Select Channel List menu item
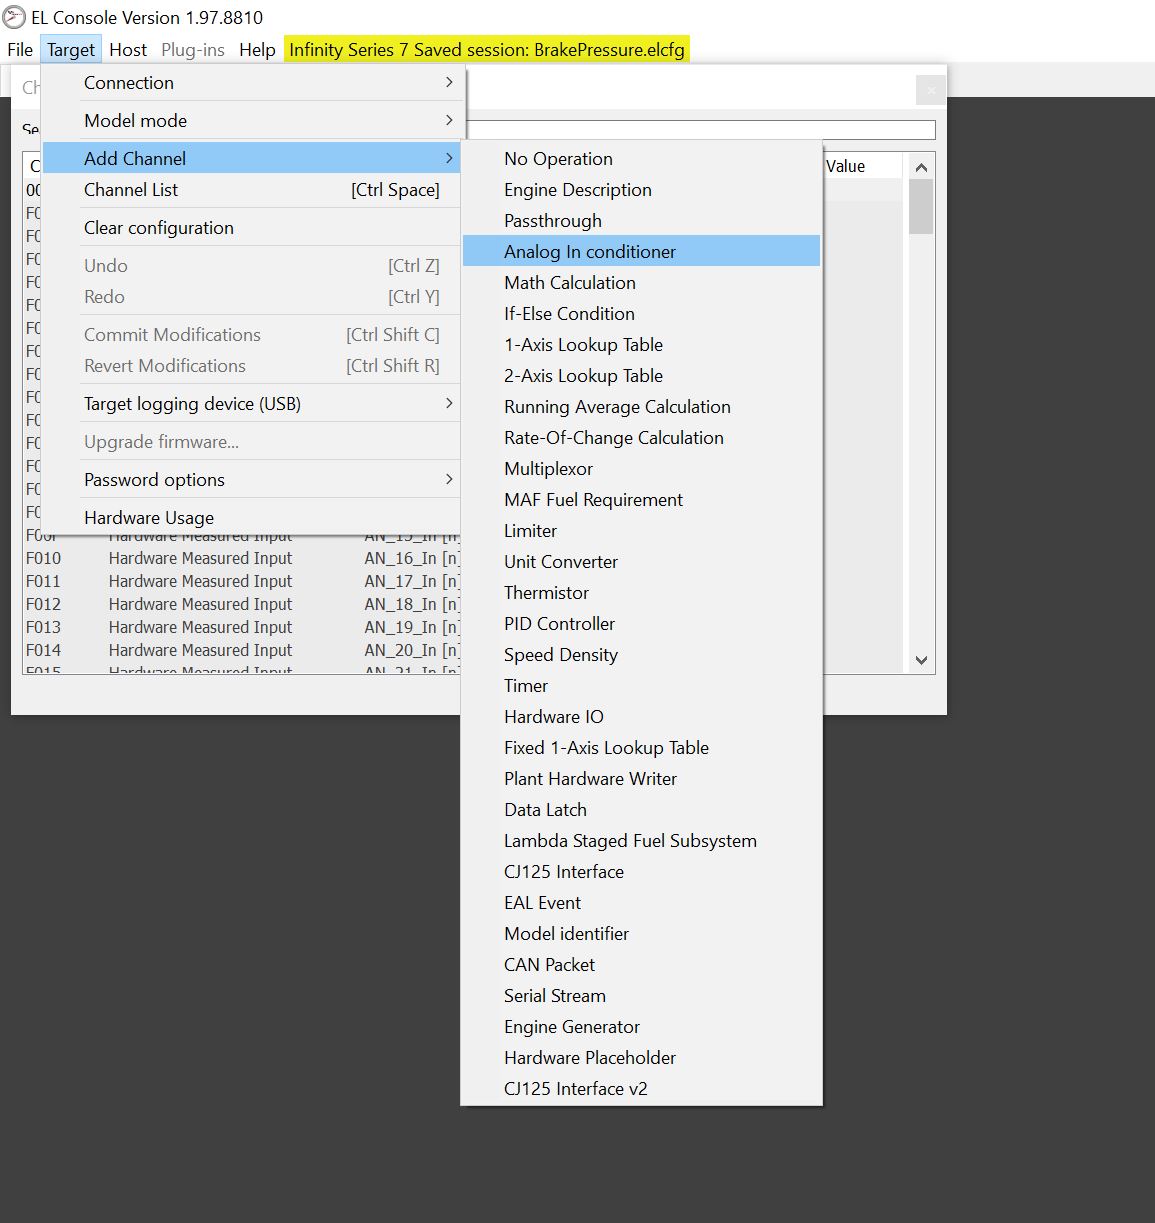 pos(131,190)
